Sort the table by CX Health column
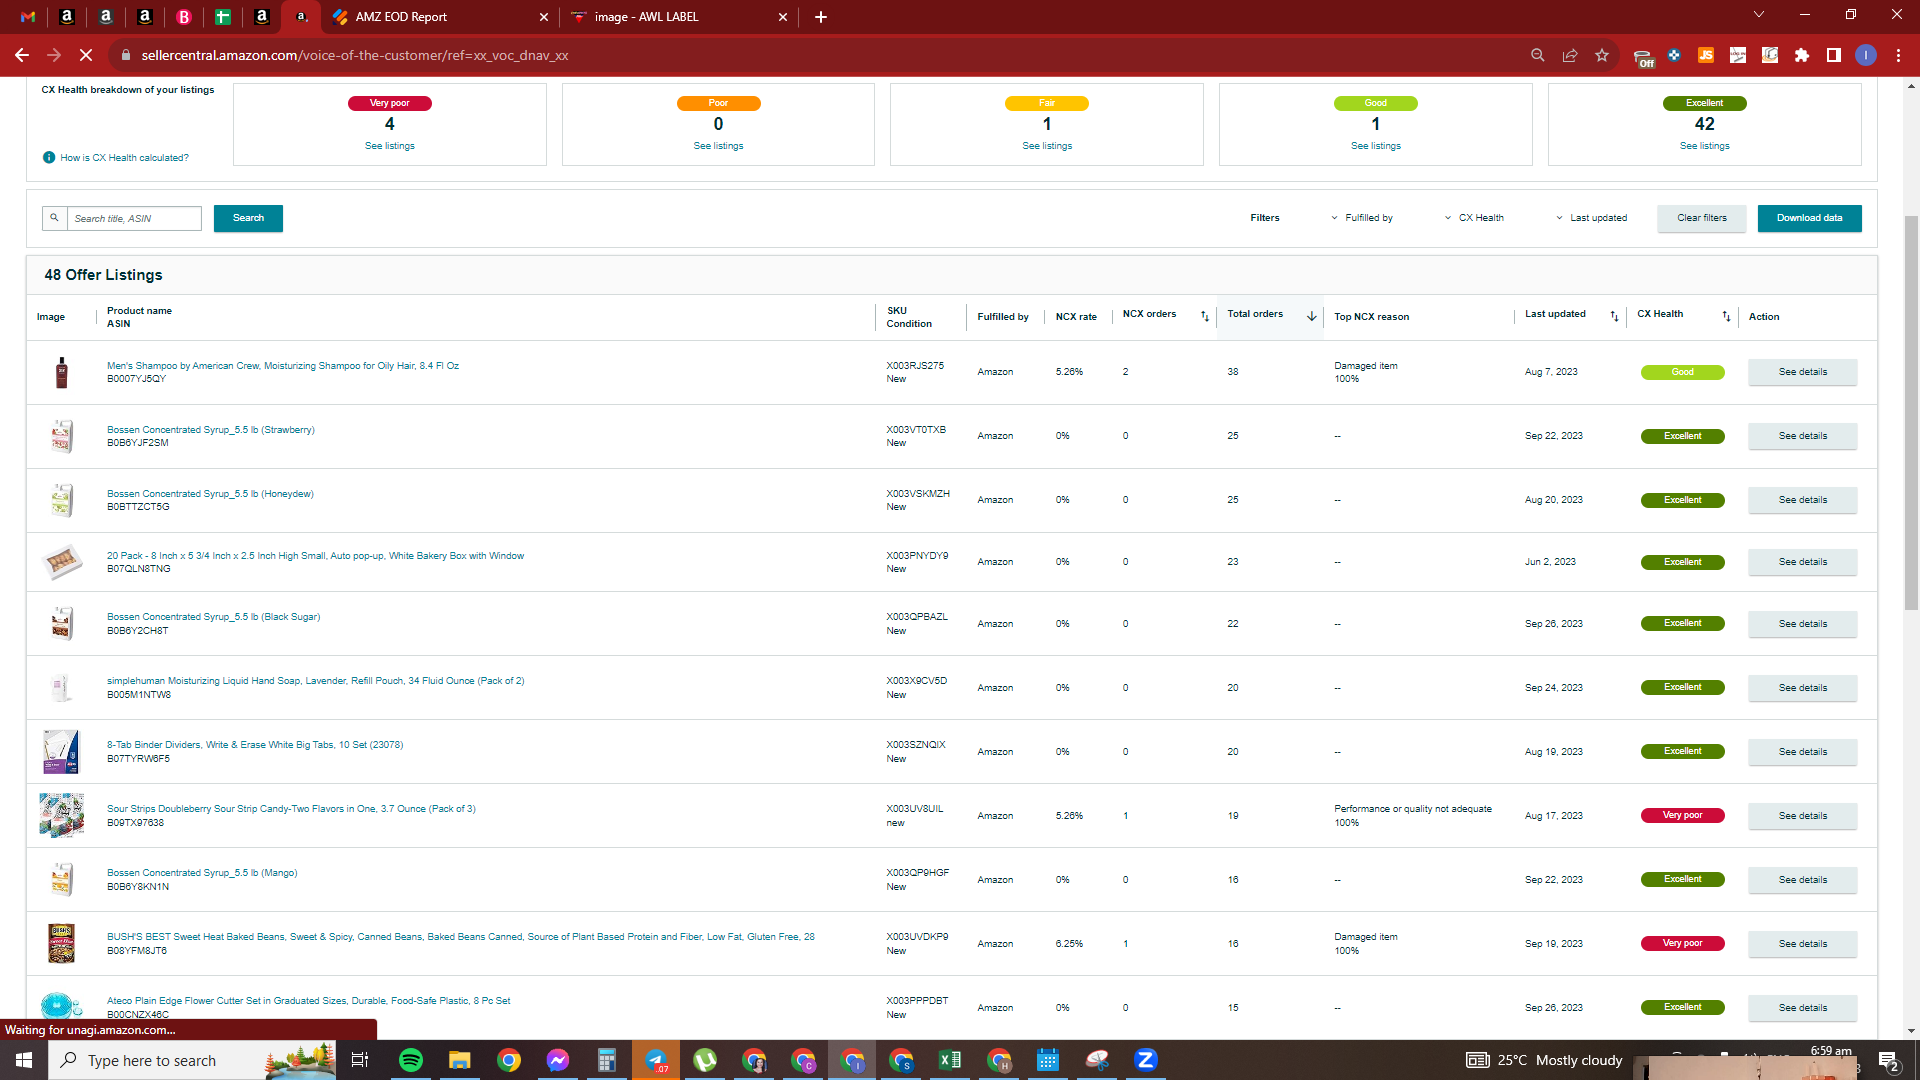The width and height of the screenshot is (1920, 1080). pos(1726,316)
